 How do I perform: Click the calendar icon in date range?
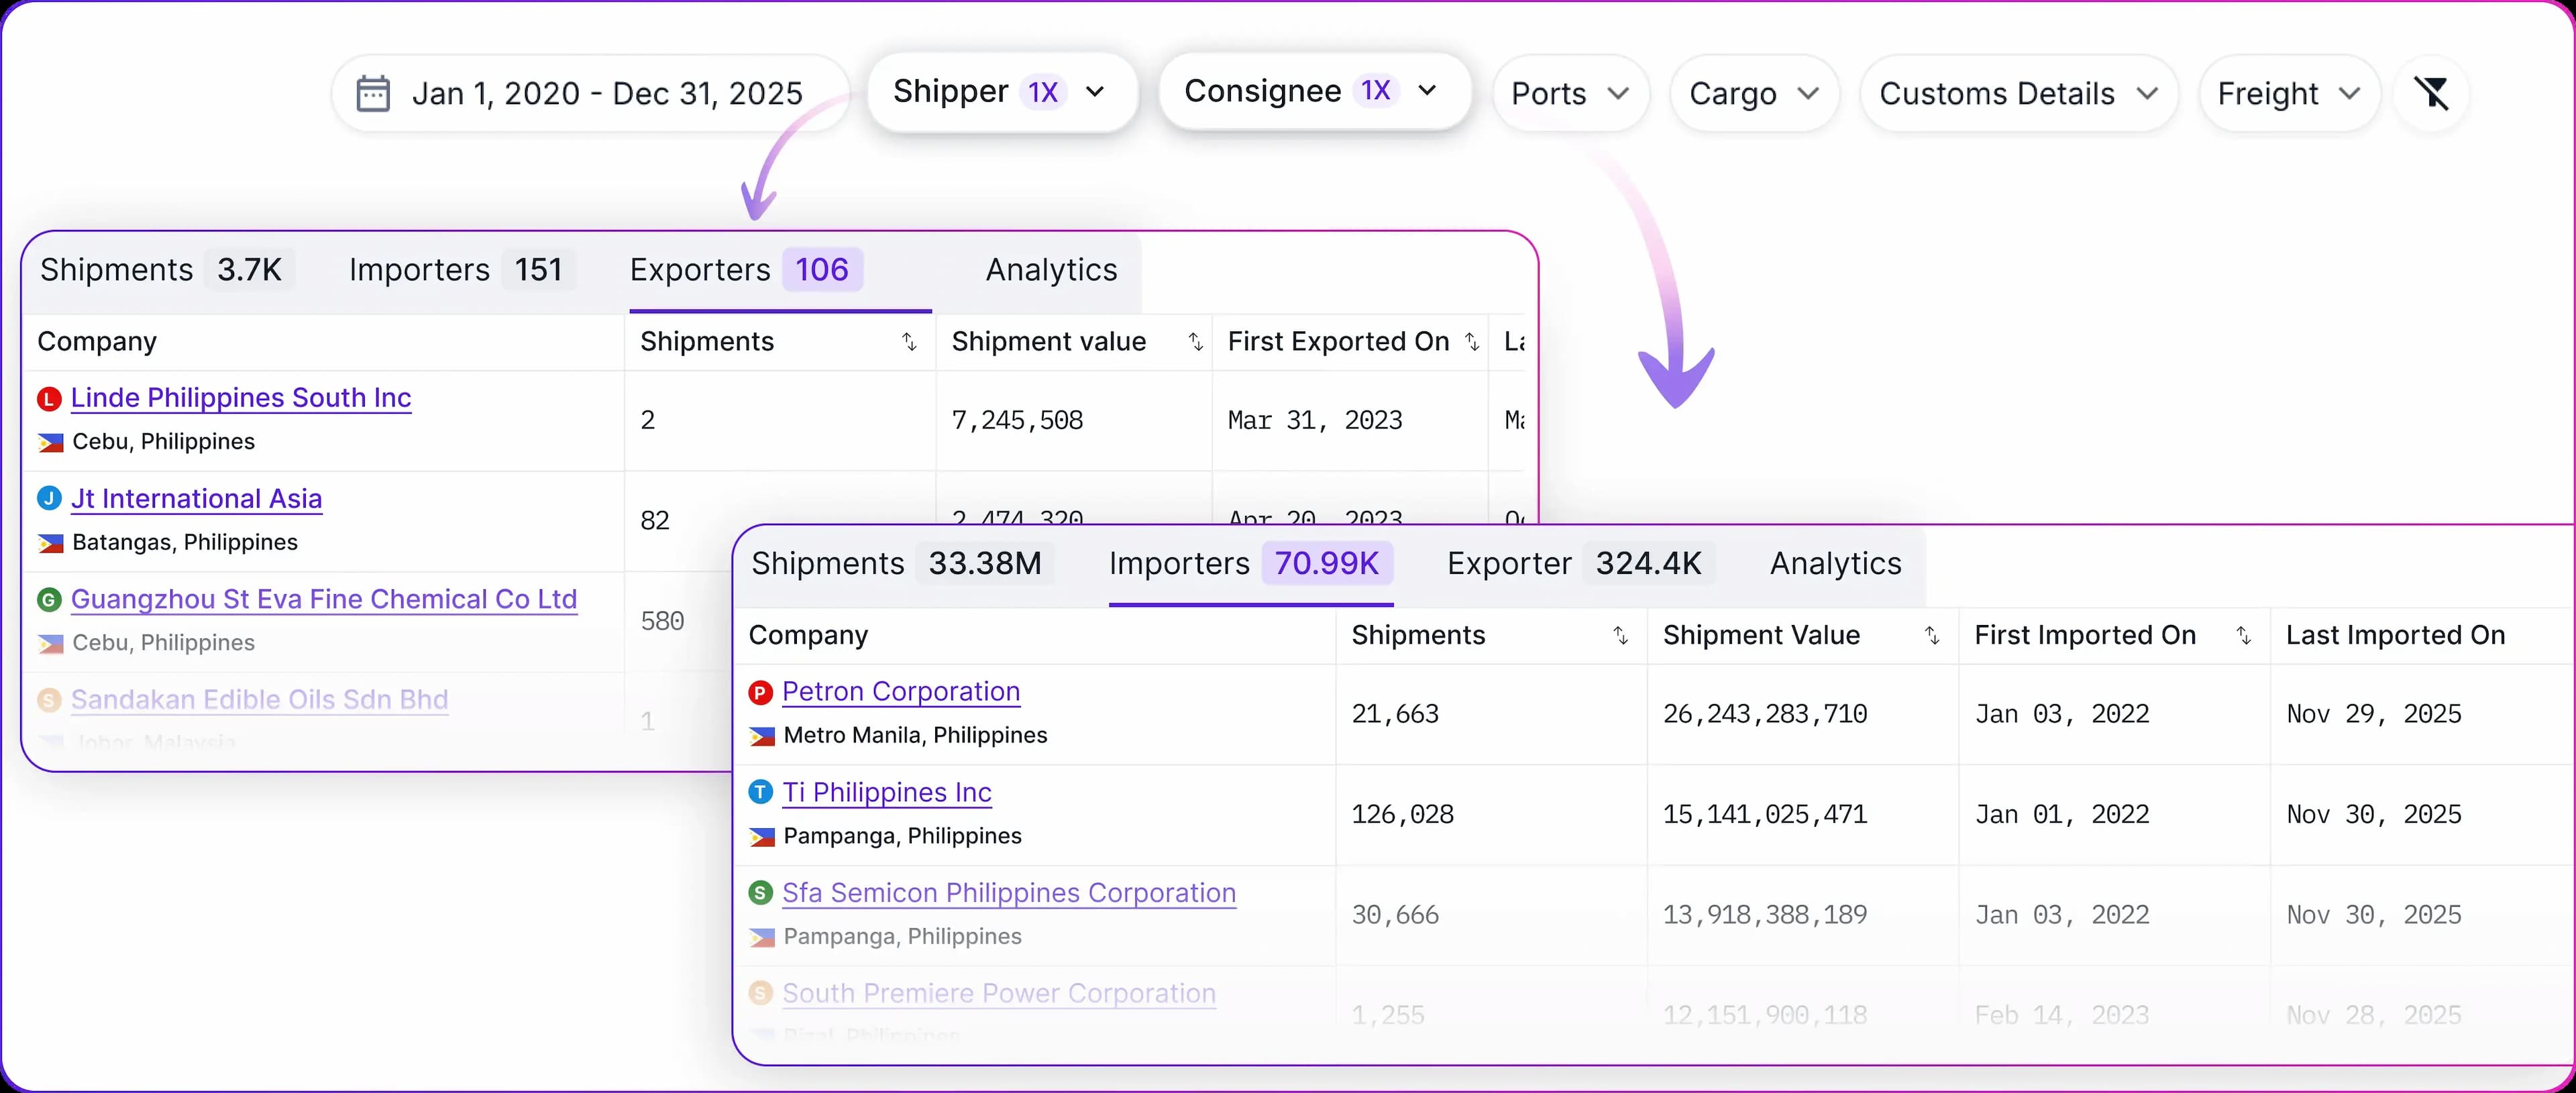click(x=373, y=94)
